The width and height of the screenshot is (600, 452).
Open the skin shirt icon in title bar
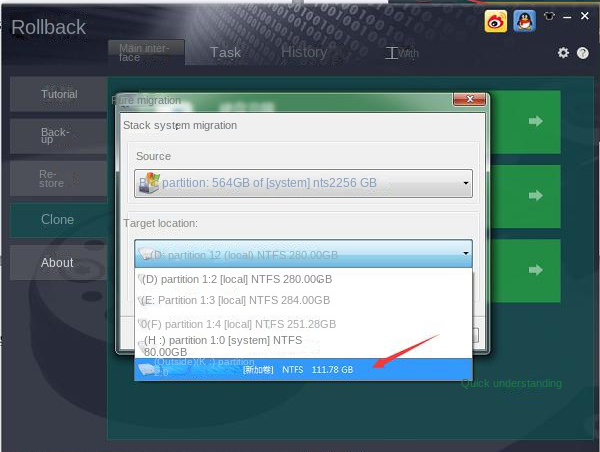click(x=549, y=16)
